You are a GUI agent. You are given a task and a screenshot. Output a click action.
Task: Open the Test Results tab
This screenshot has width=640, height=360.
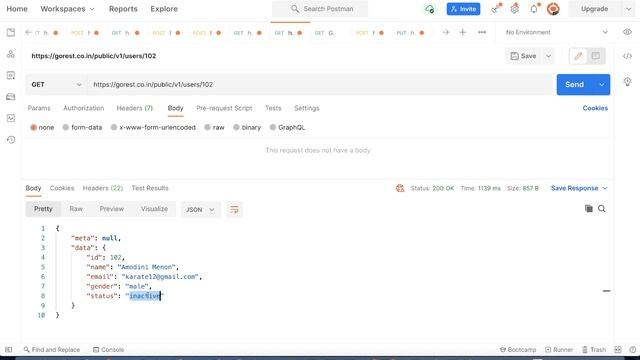click(x=150, y=188)
